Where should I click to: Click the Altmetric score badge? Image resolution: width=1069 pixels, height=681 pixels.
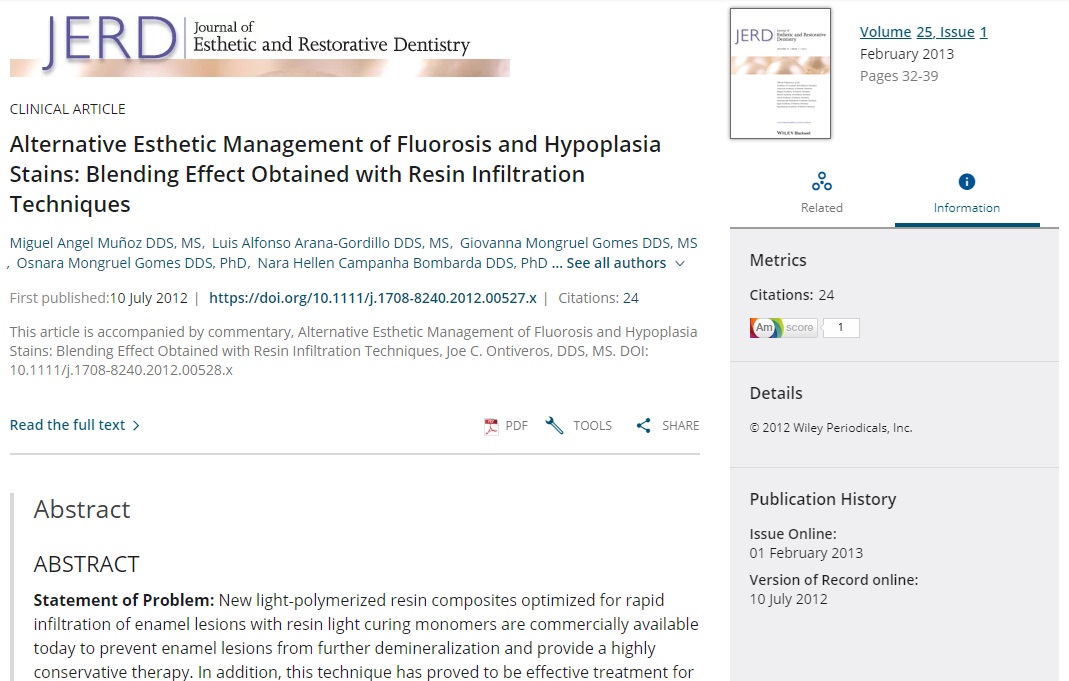[x=783, y=328]
